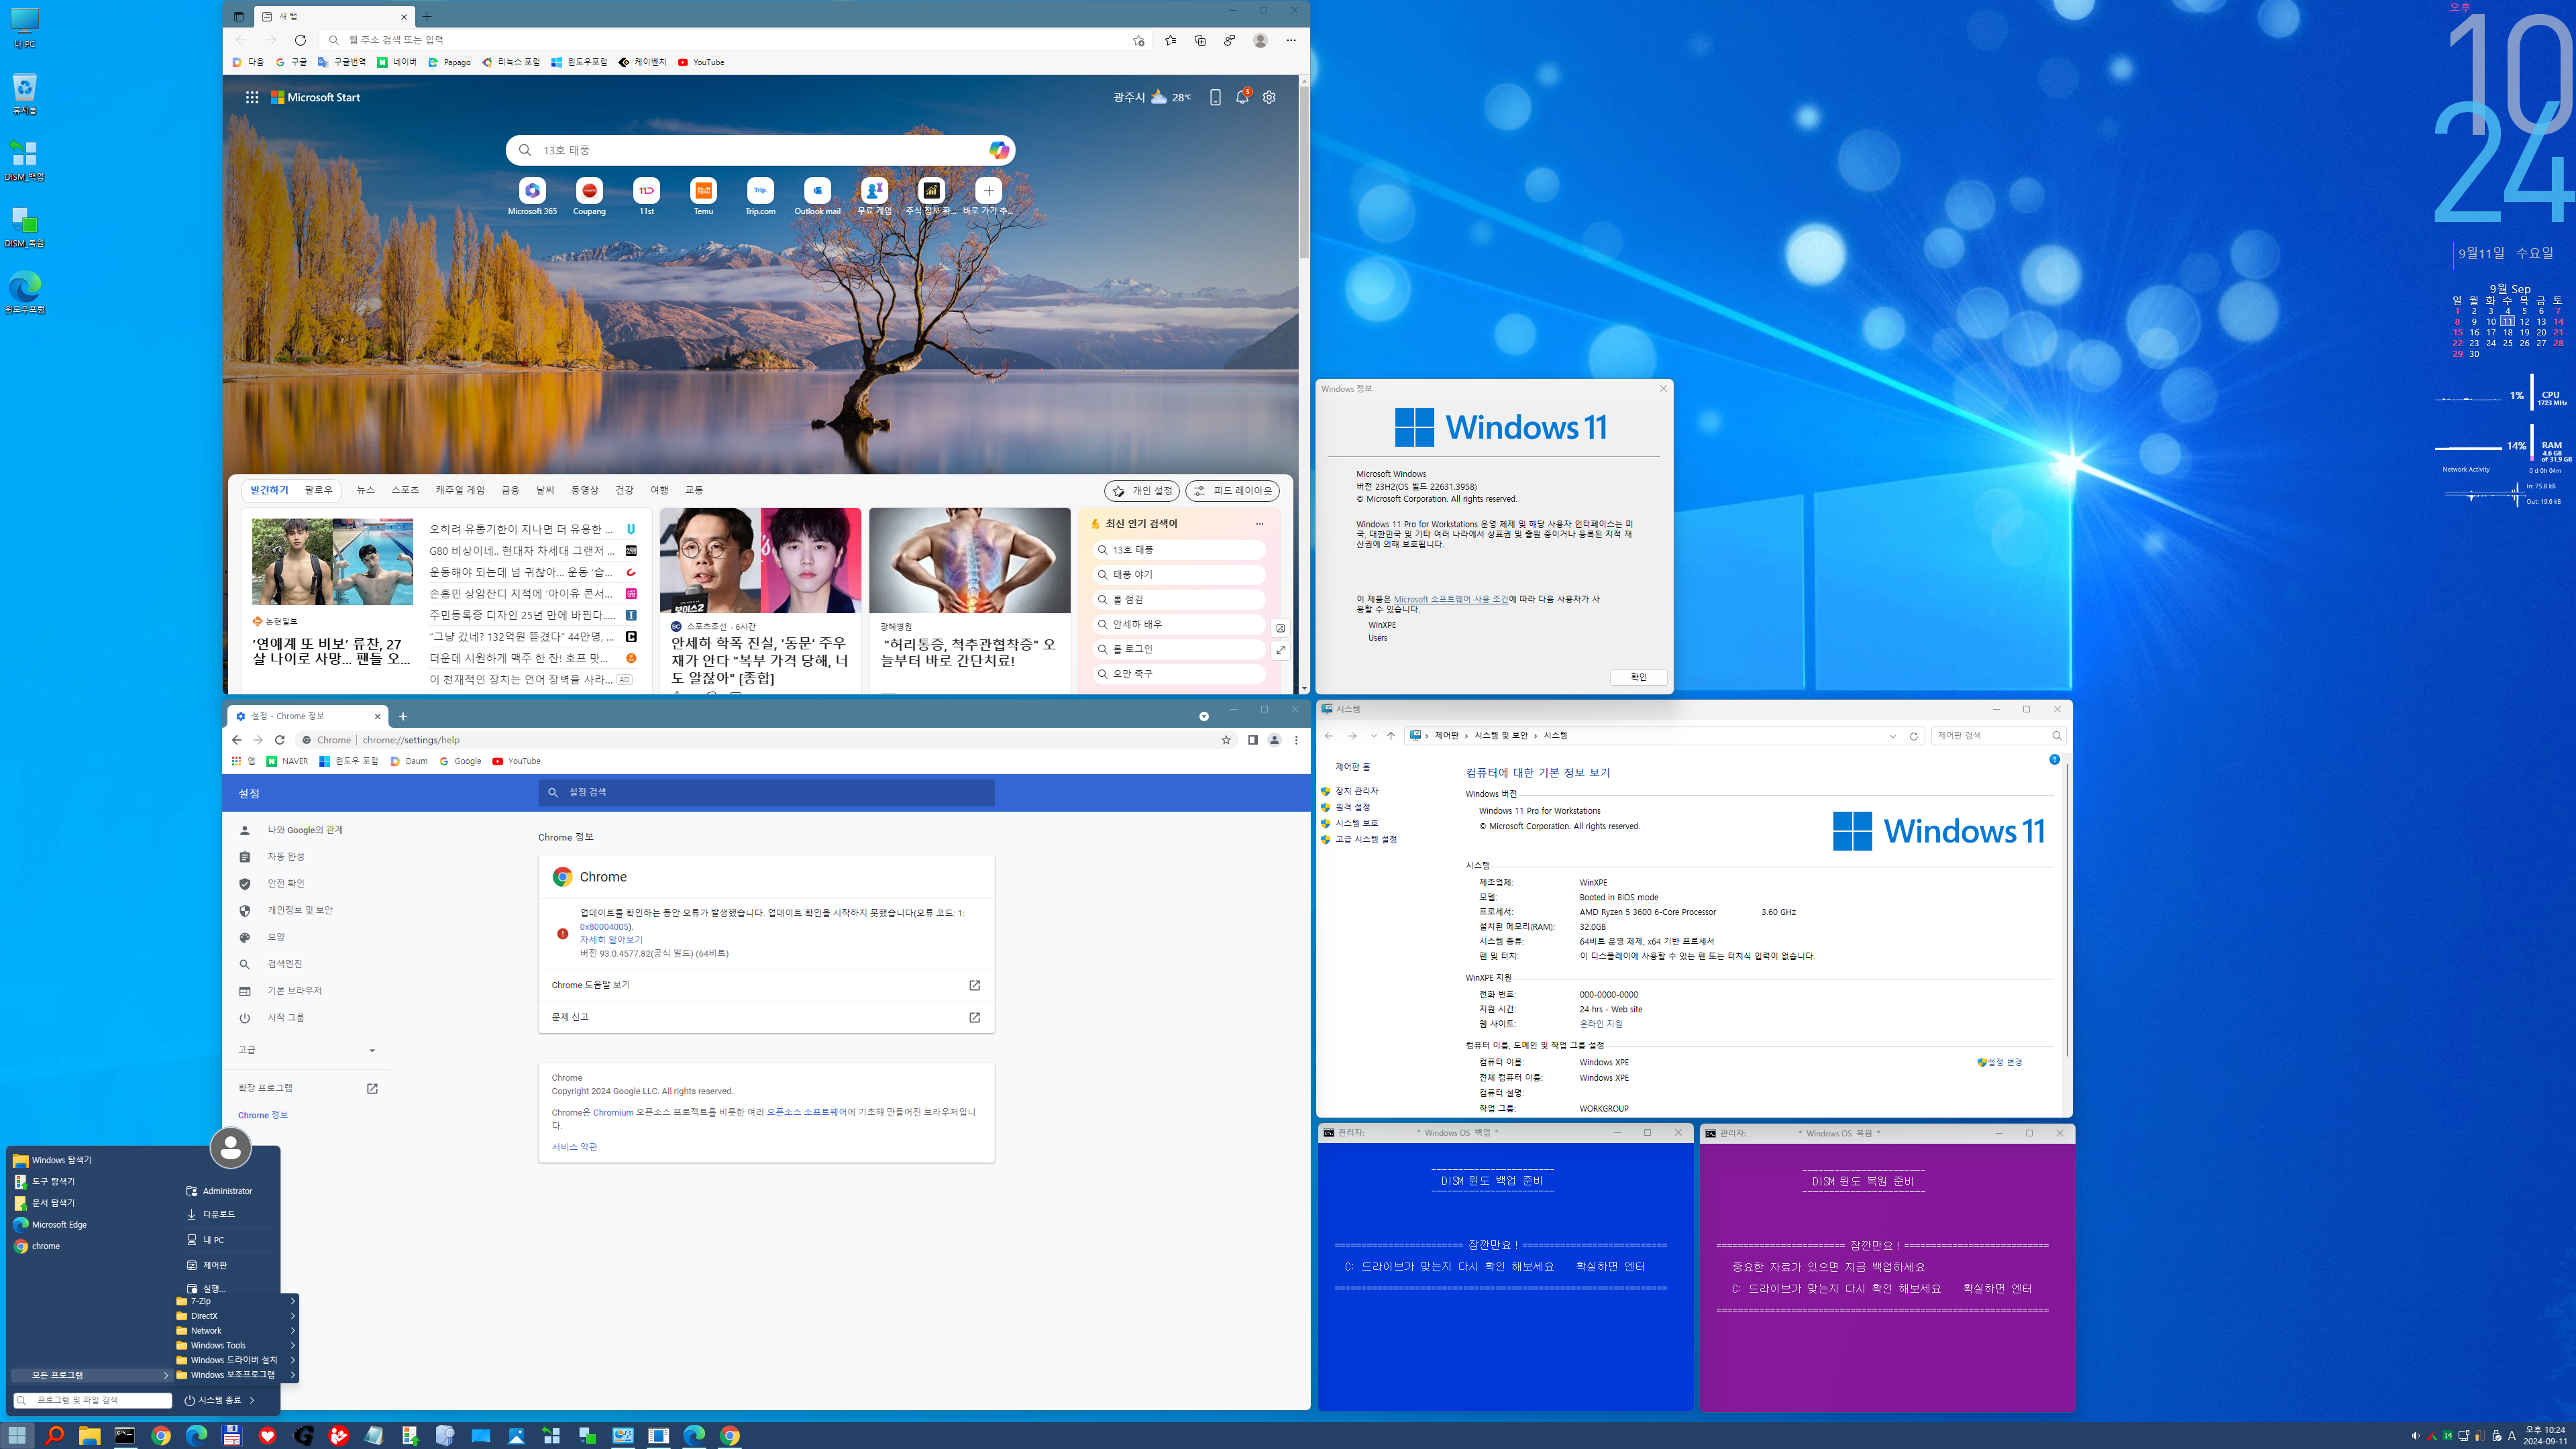Go up one level in System window
Viewport: 2576px width, 1449px height.
point(1390,736)
